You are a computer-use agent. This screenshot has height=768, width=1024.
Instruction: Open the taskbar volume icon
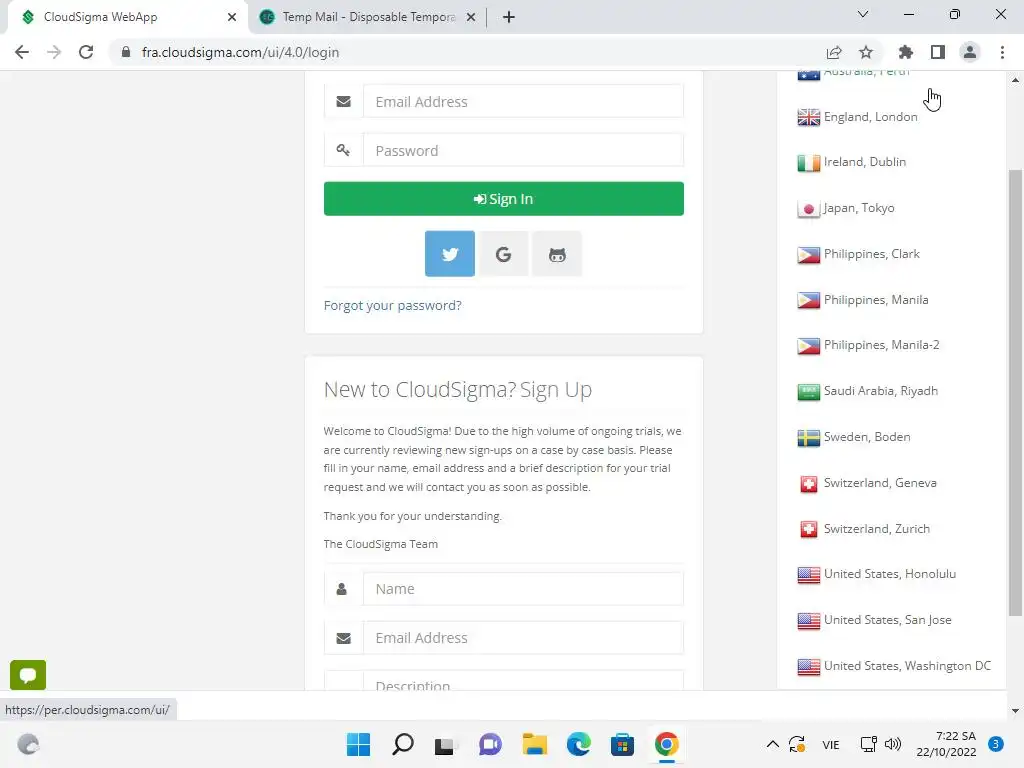pos(893,744)
